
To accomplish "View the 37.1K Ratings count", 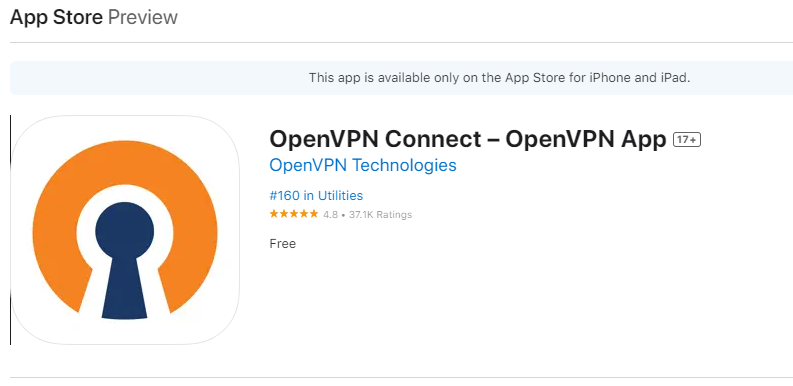I will [x=380, y=215].
